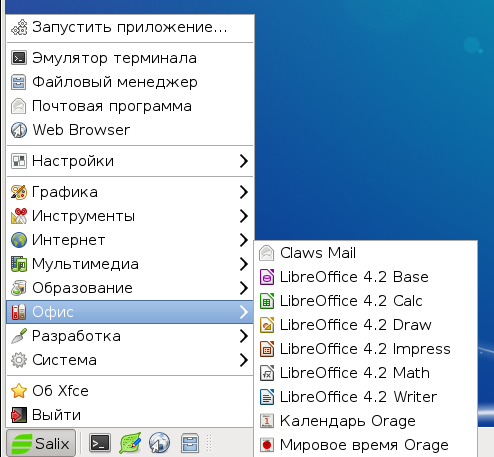Launch LibreOffice 4.2 Calc spreadsheet icon
Screen dimensions: 494x457
[267, 301]
